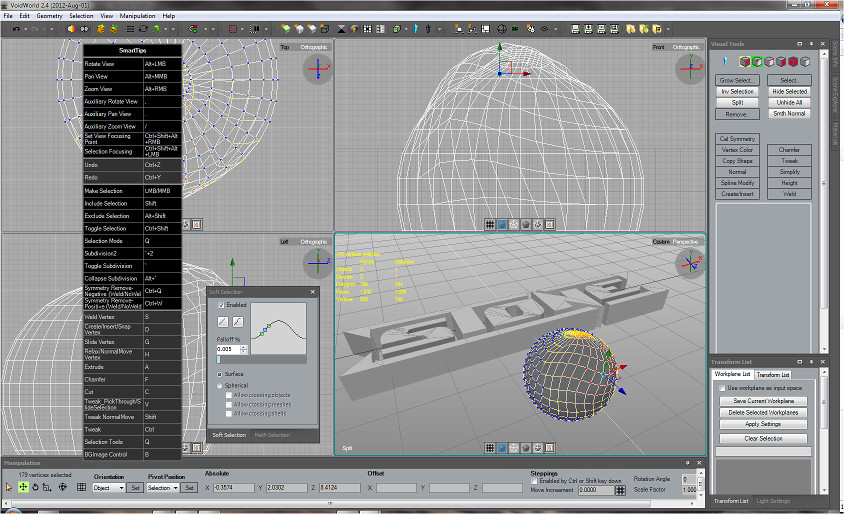Click the Falloff % input field

pyautogui.click(x=227, y=349)
